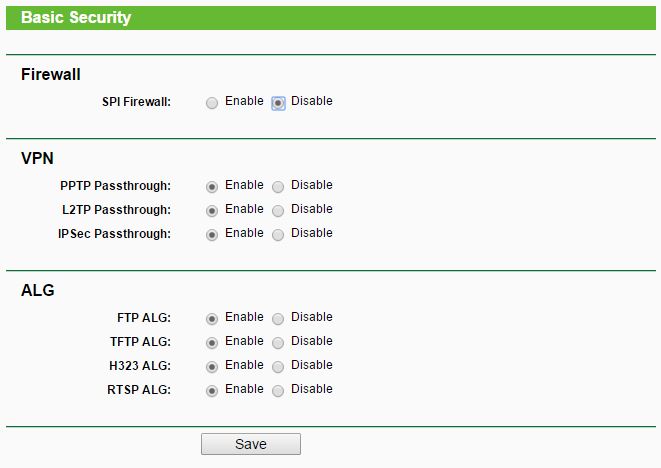661x468 pixels.
Task: Disable L2TP Passthrough
Action: coord(278,211)
